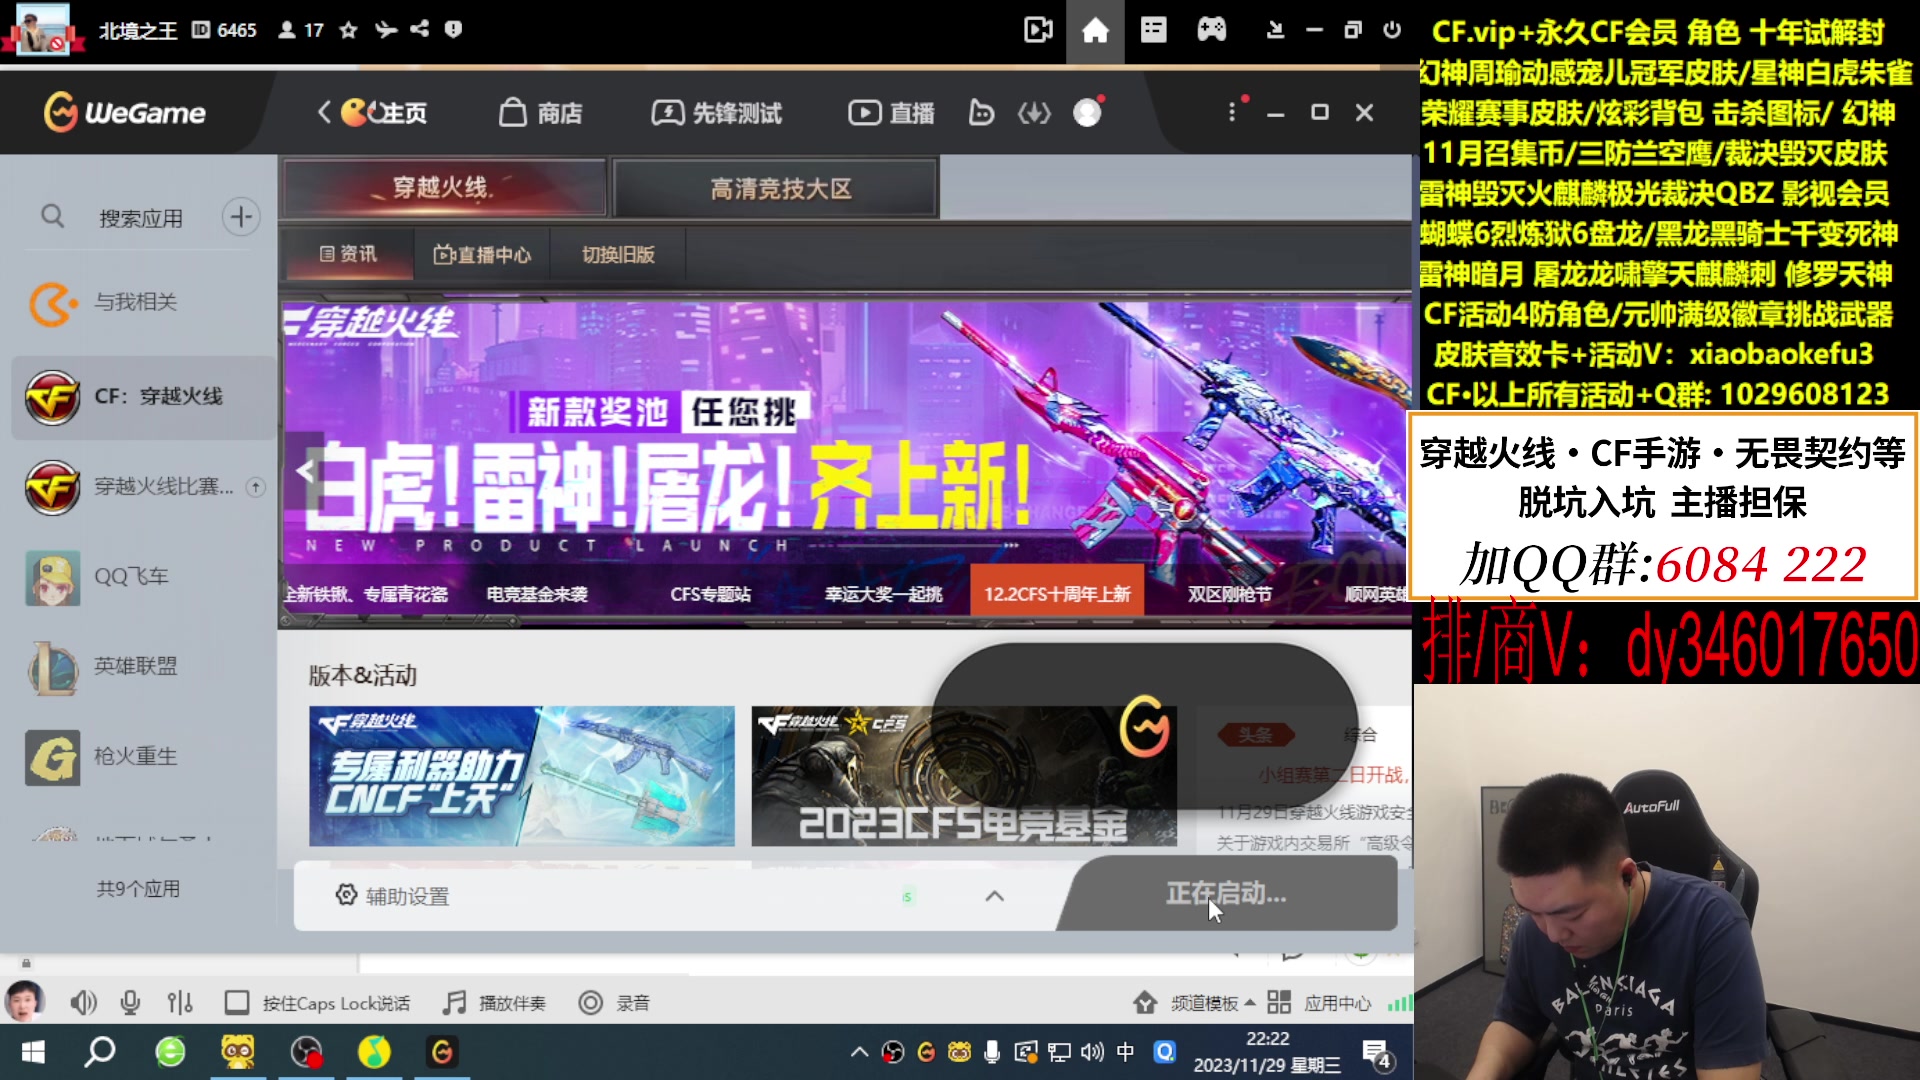Click the airplane icon in the top bar
The image size is (1920, 1080).
click(x=386, y=30)
